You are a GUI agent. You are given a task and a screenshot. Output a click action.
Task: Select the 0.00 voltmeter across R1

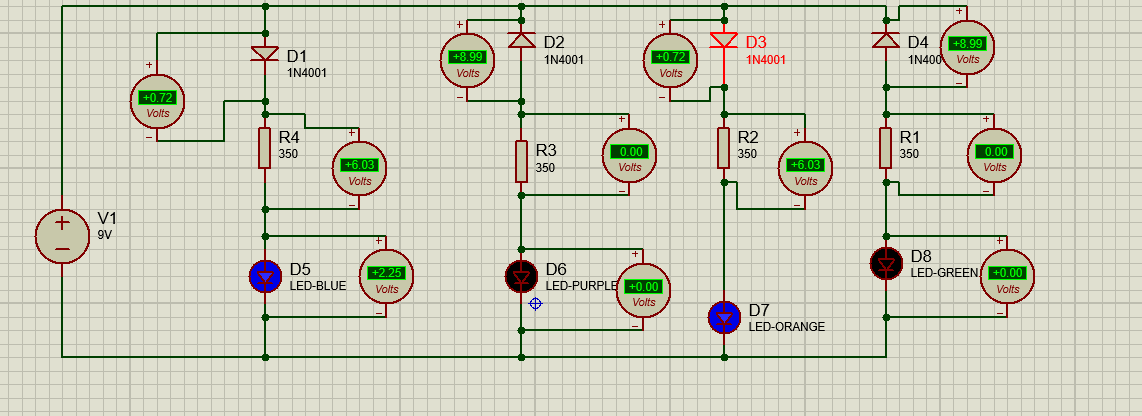pos(995,154)
